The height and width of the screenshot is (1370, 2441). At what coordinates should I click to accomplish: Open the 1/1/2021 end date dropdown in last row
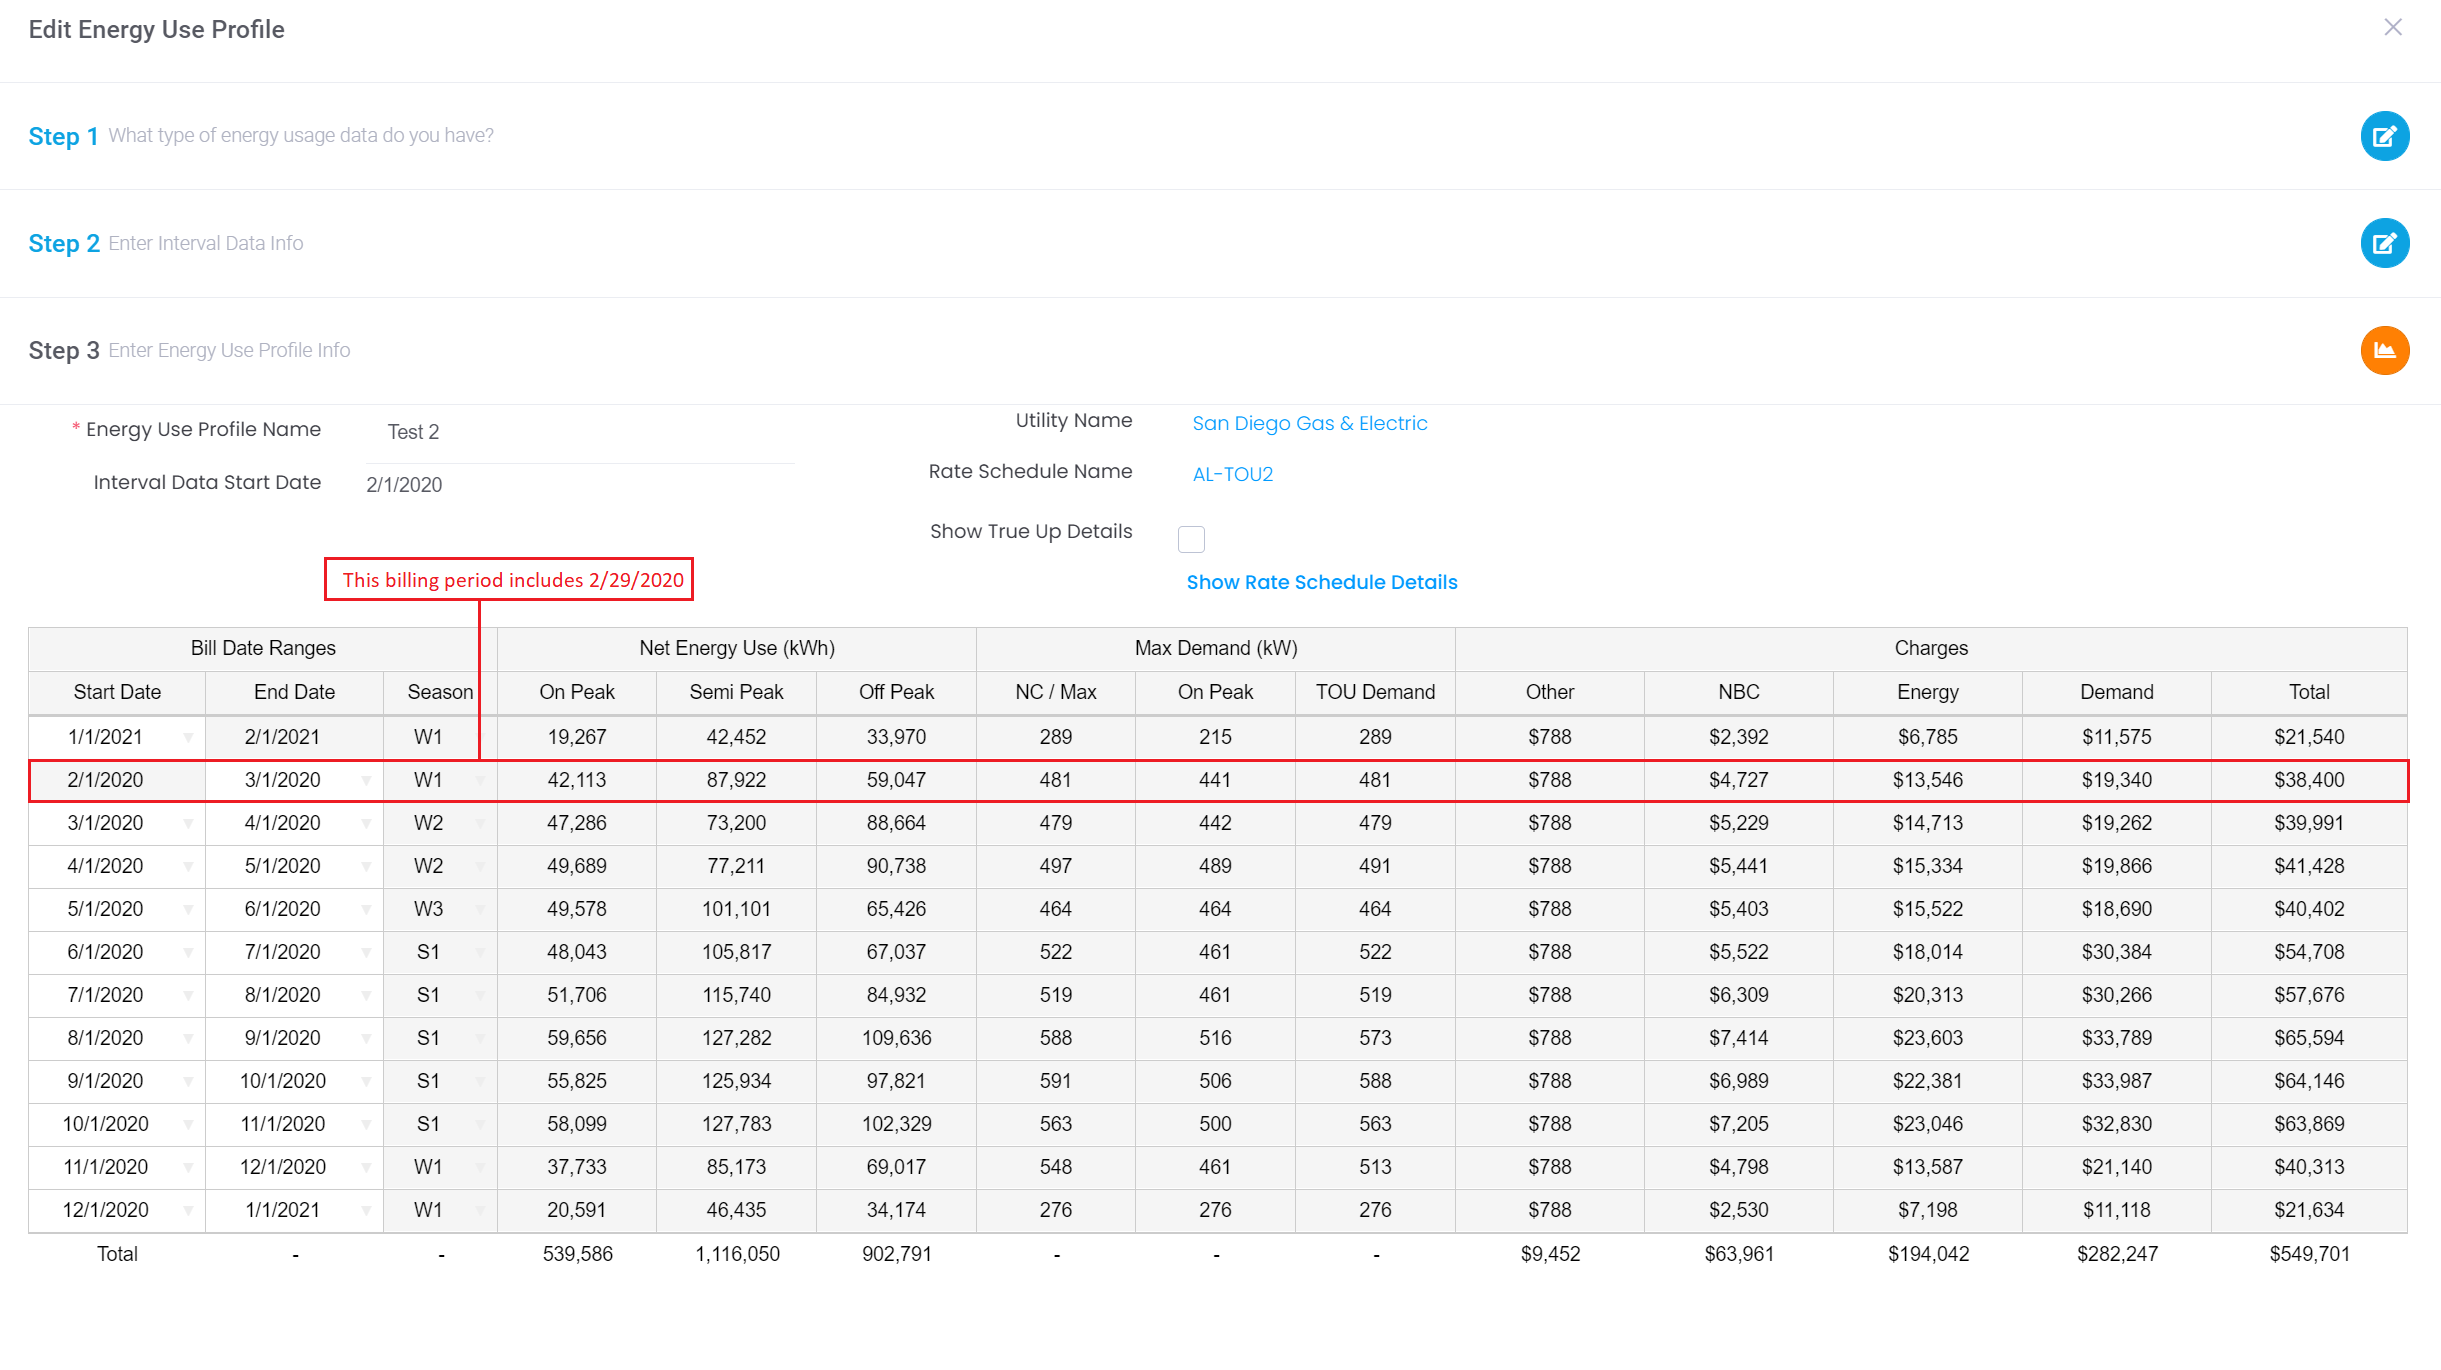coord(366,1210)
